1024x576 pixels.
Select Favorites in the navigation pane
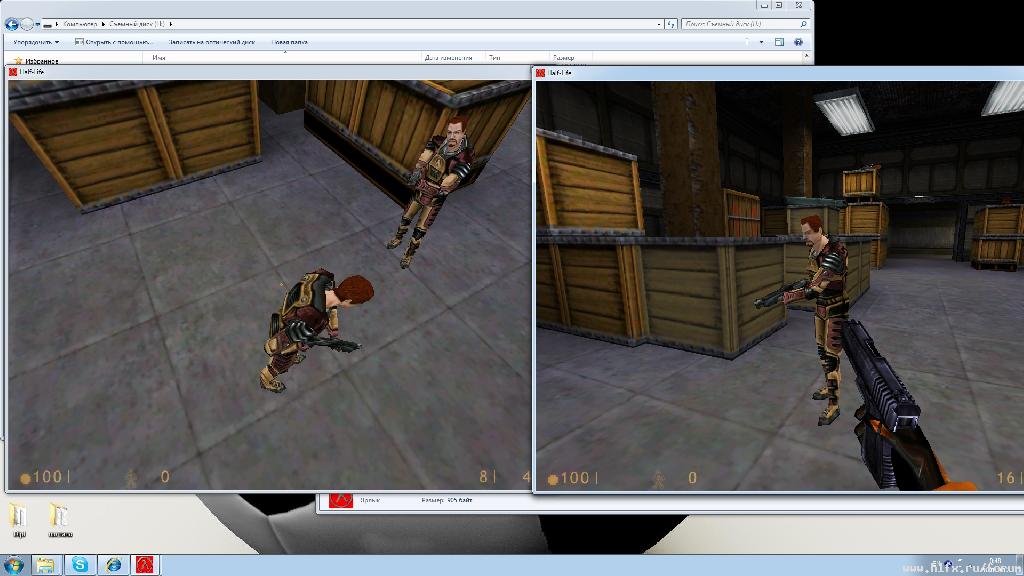[40, 61]
